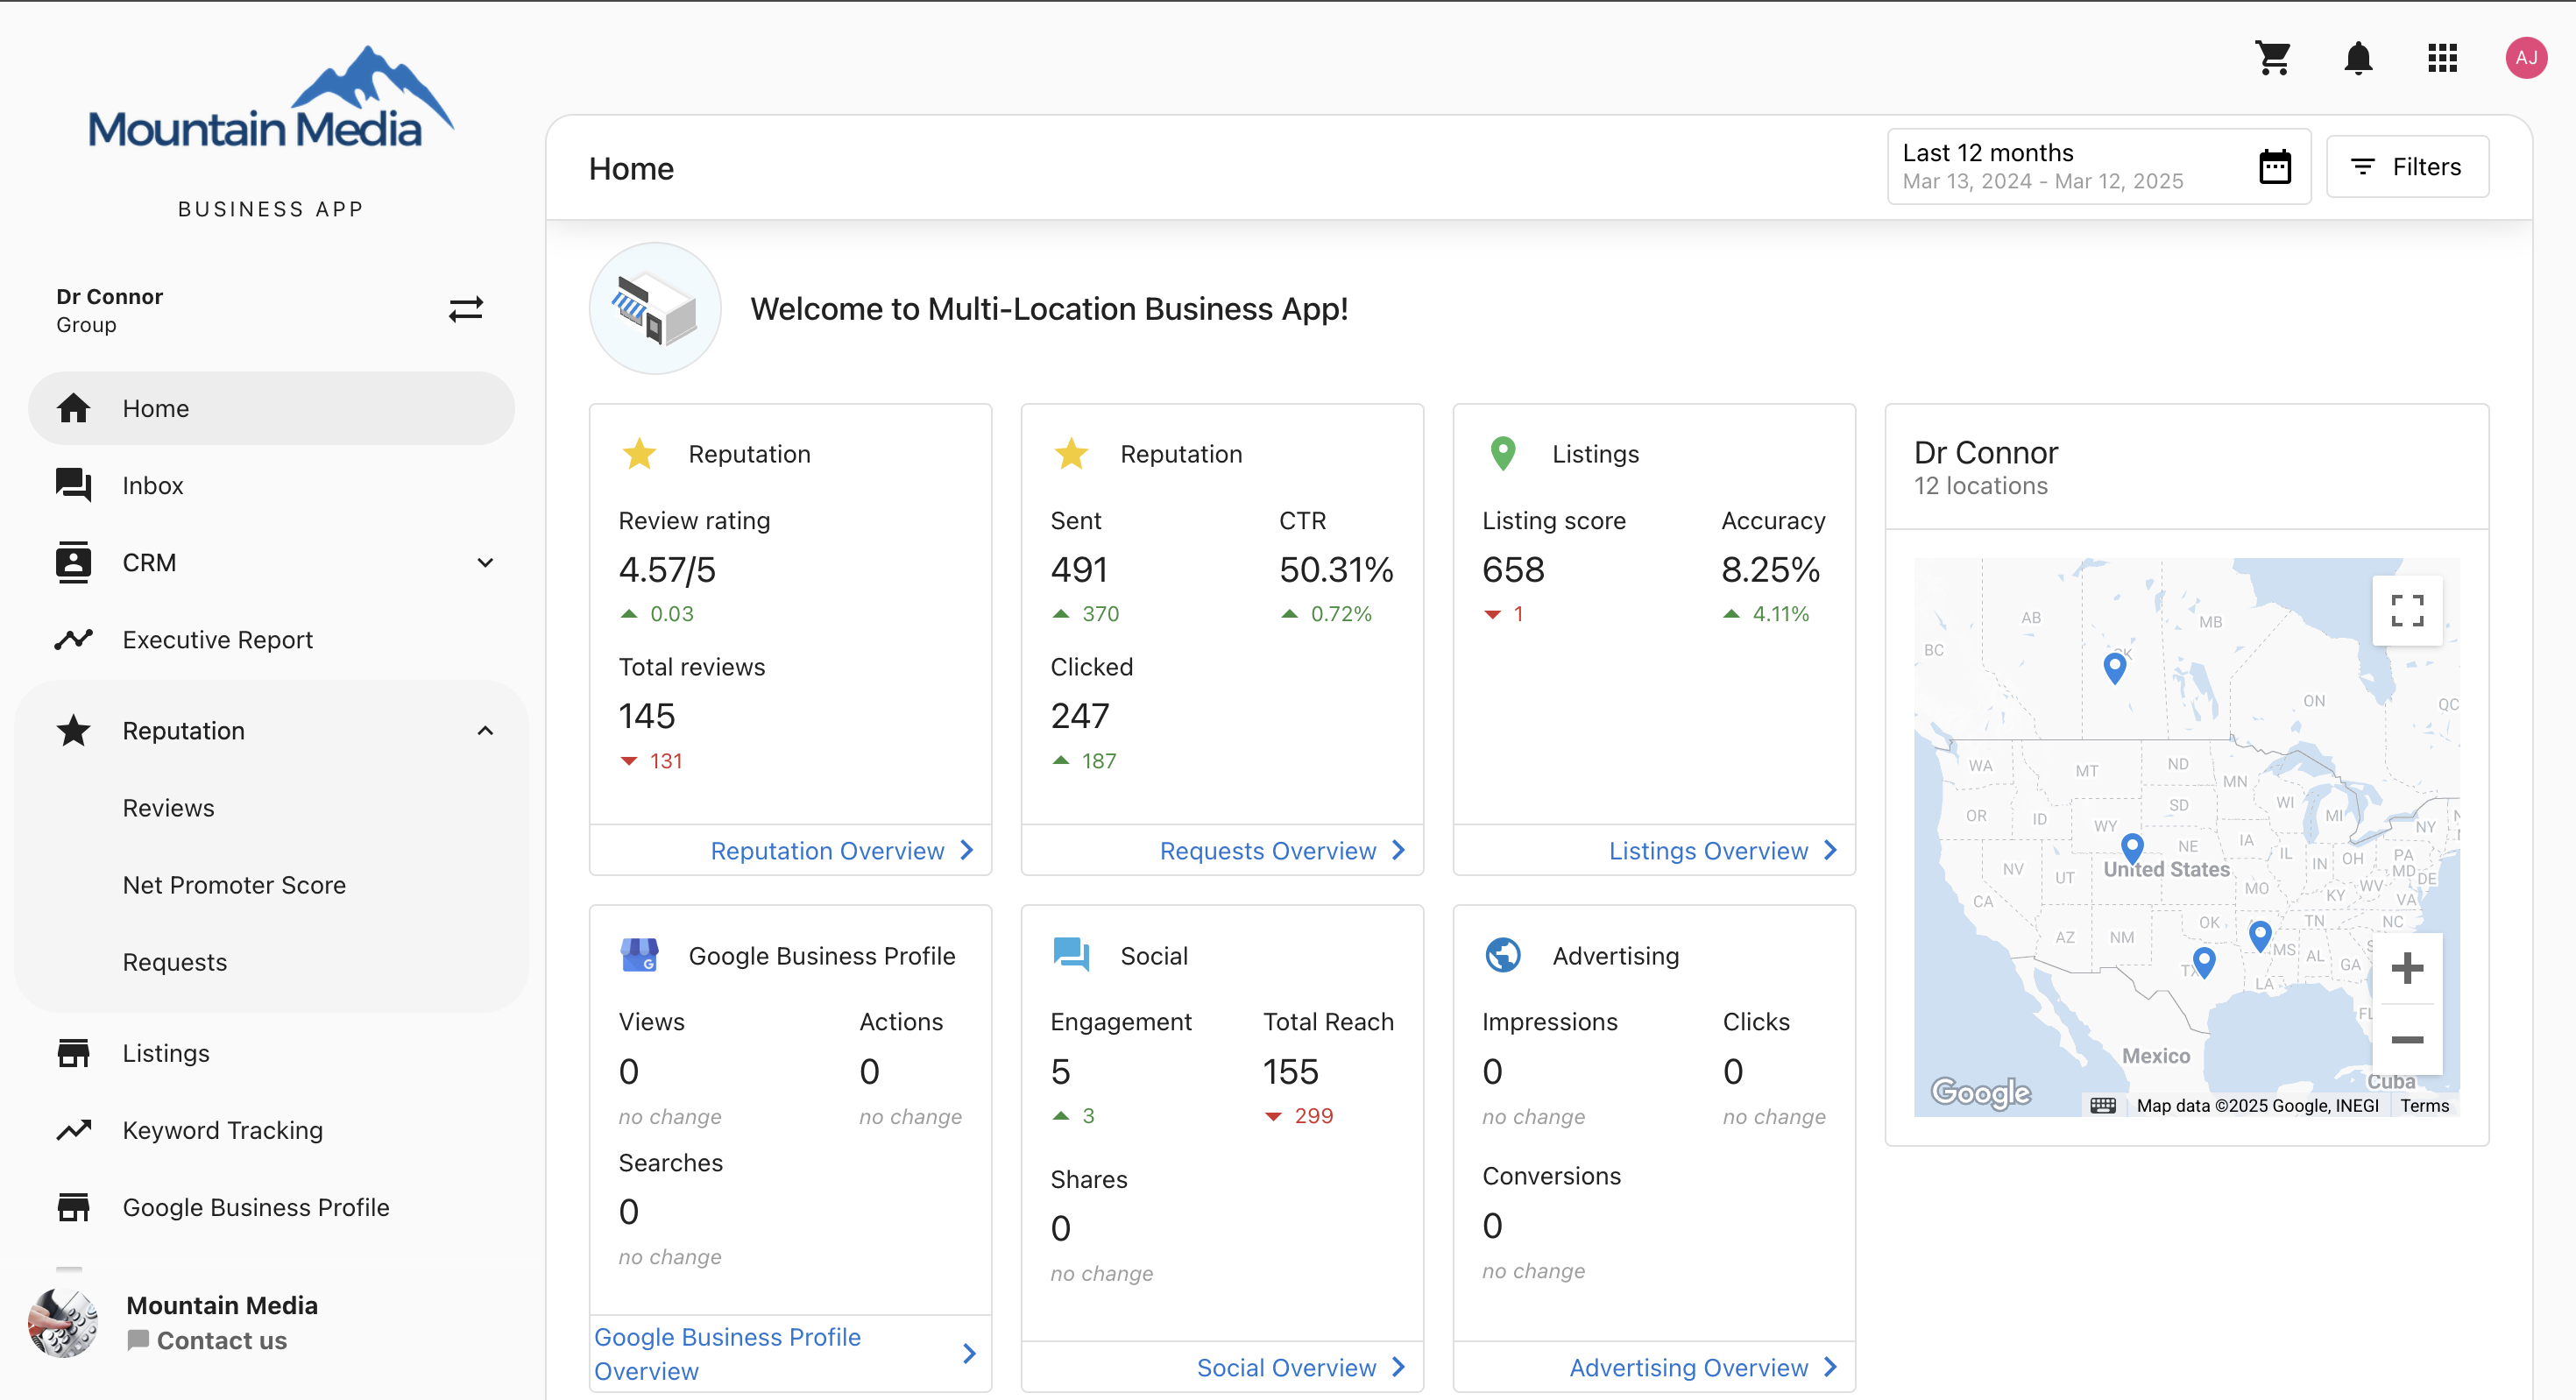Click the CTR 50.31% value
The image size is (2576, 1400).
point(1336,570)
